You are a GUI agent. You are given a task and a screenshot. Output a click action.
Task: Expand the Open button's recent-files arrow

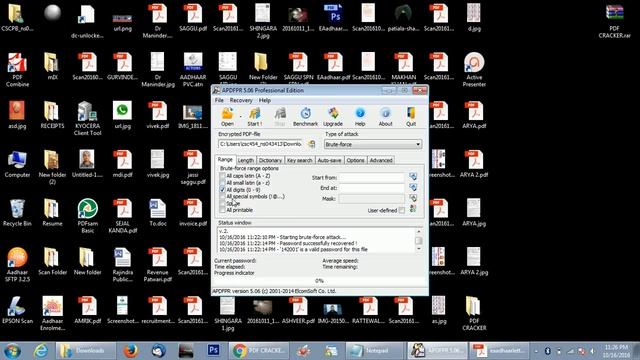click(x=240, y=117)
